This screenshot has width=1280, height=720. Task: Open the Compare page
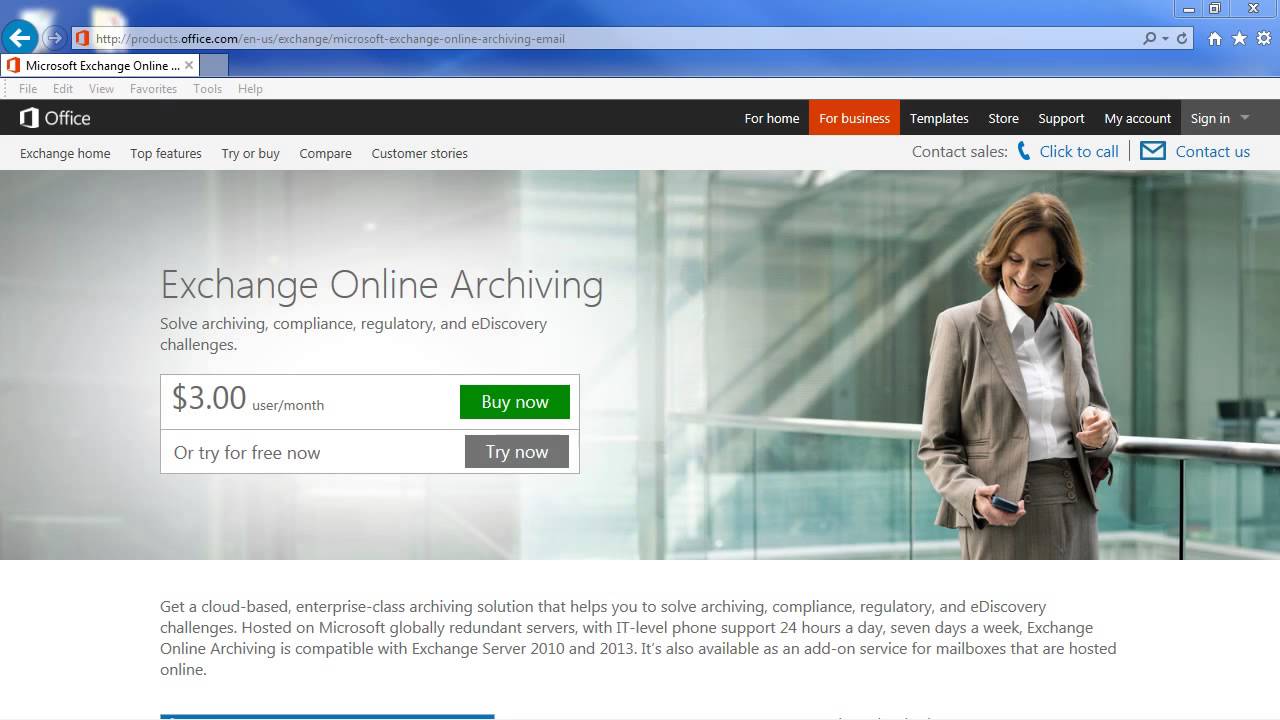click(x=325, y=153)
